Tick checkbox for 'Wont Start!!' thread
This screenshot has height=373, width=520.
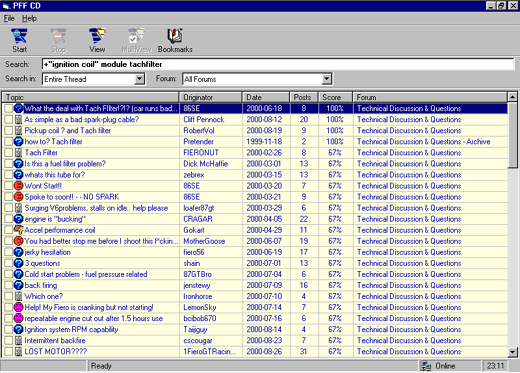click(x=8, y=185)
